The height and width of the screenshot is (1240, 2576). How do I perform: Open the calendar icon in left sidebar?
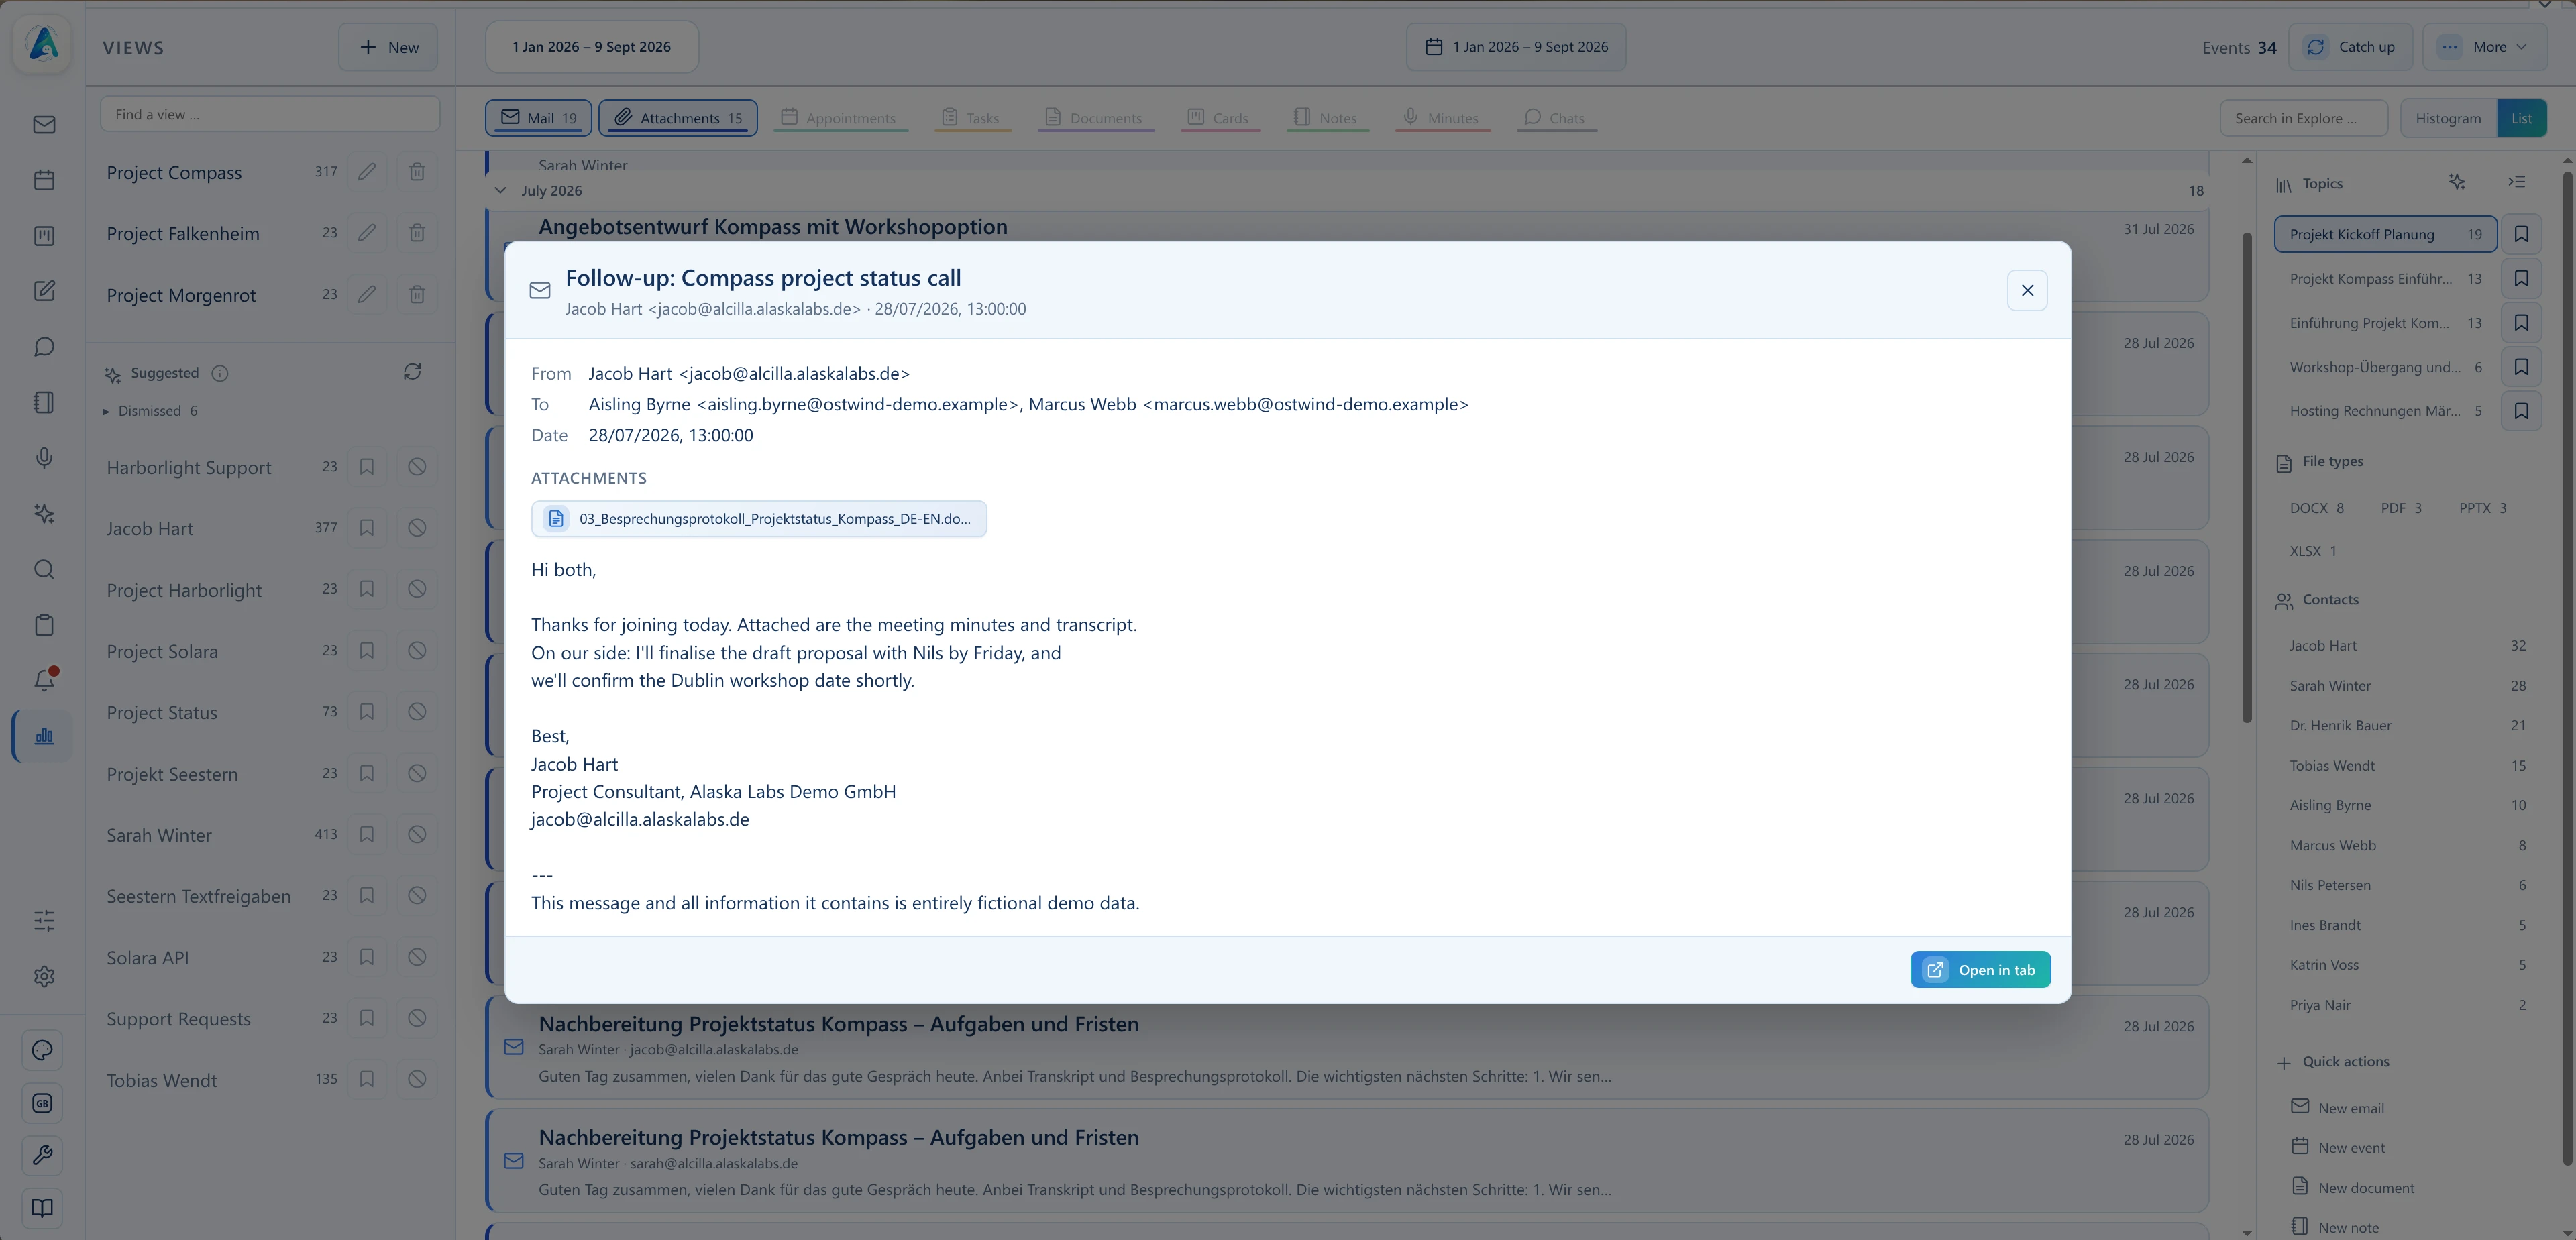coord(44,180)
